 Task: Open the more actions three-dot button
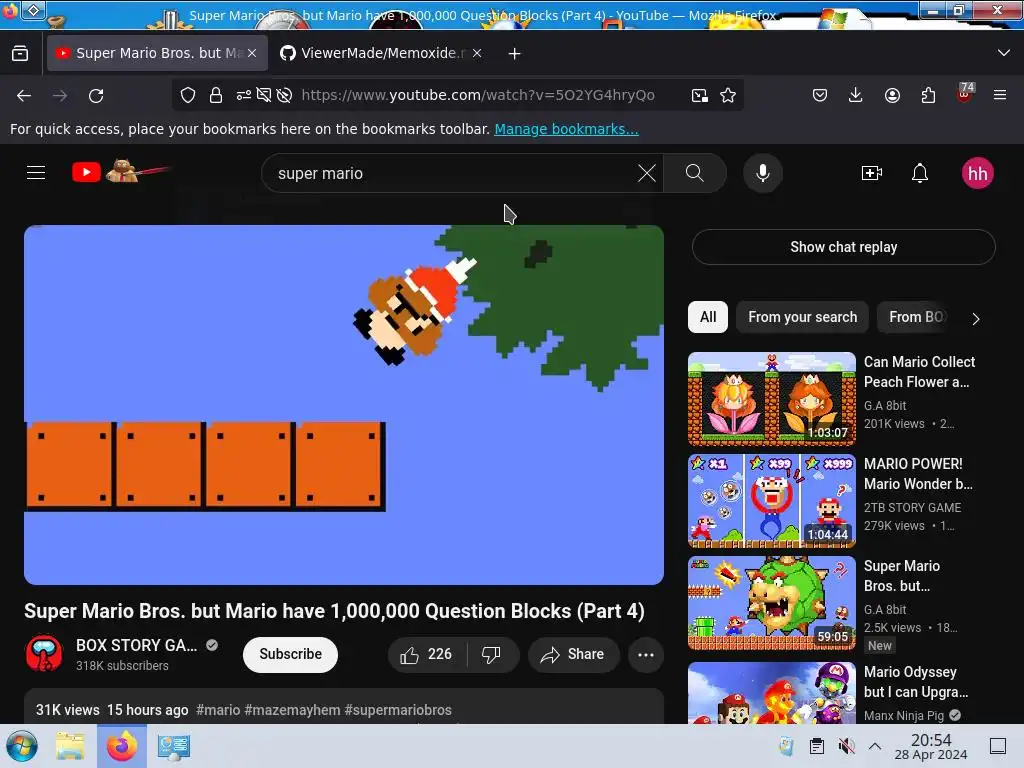(646, 654)
